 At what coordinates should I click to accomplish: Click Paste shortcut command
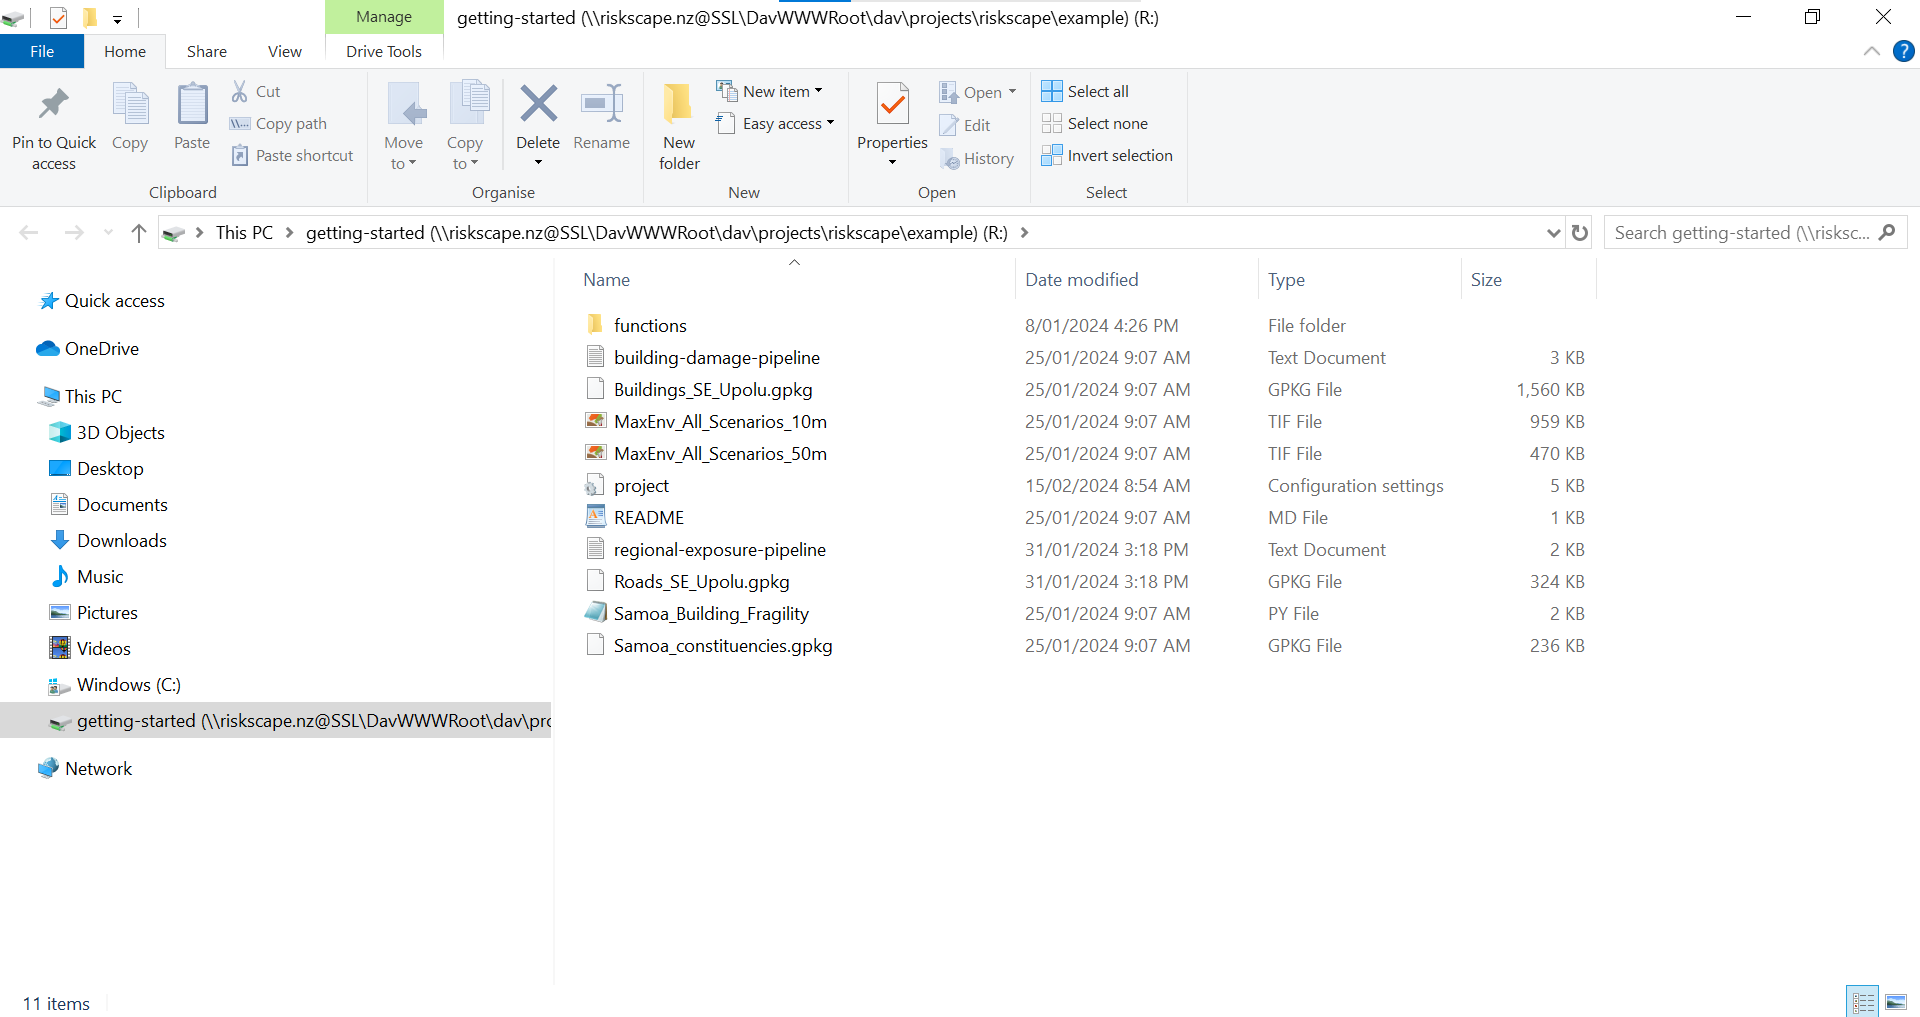click(x=293, y=155)
